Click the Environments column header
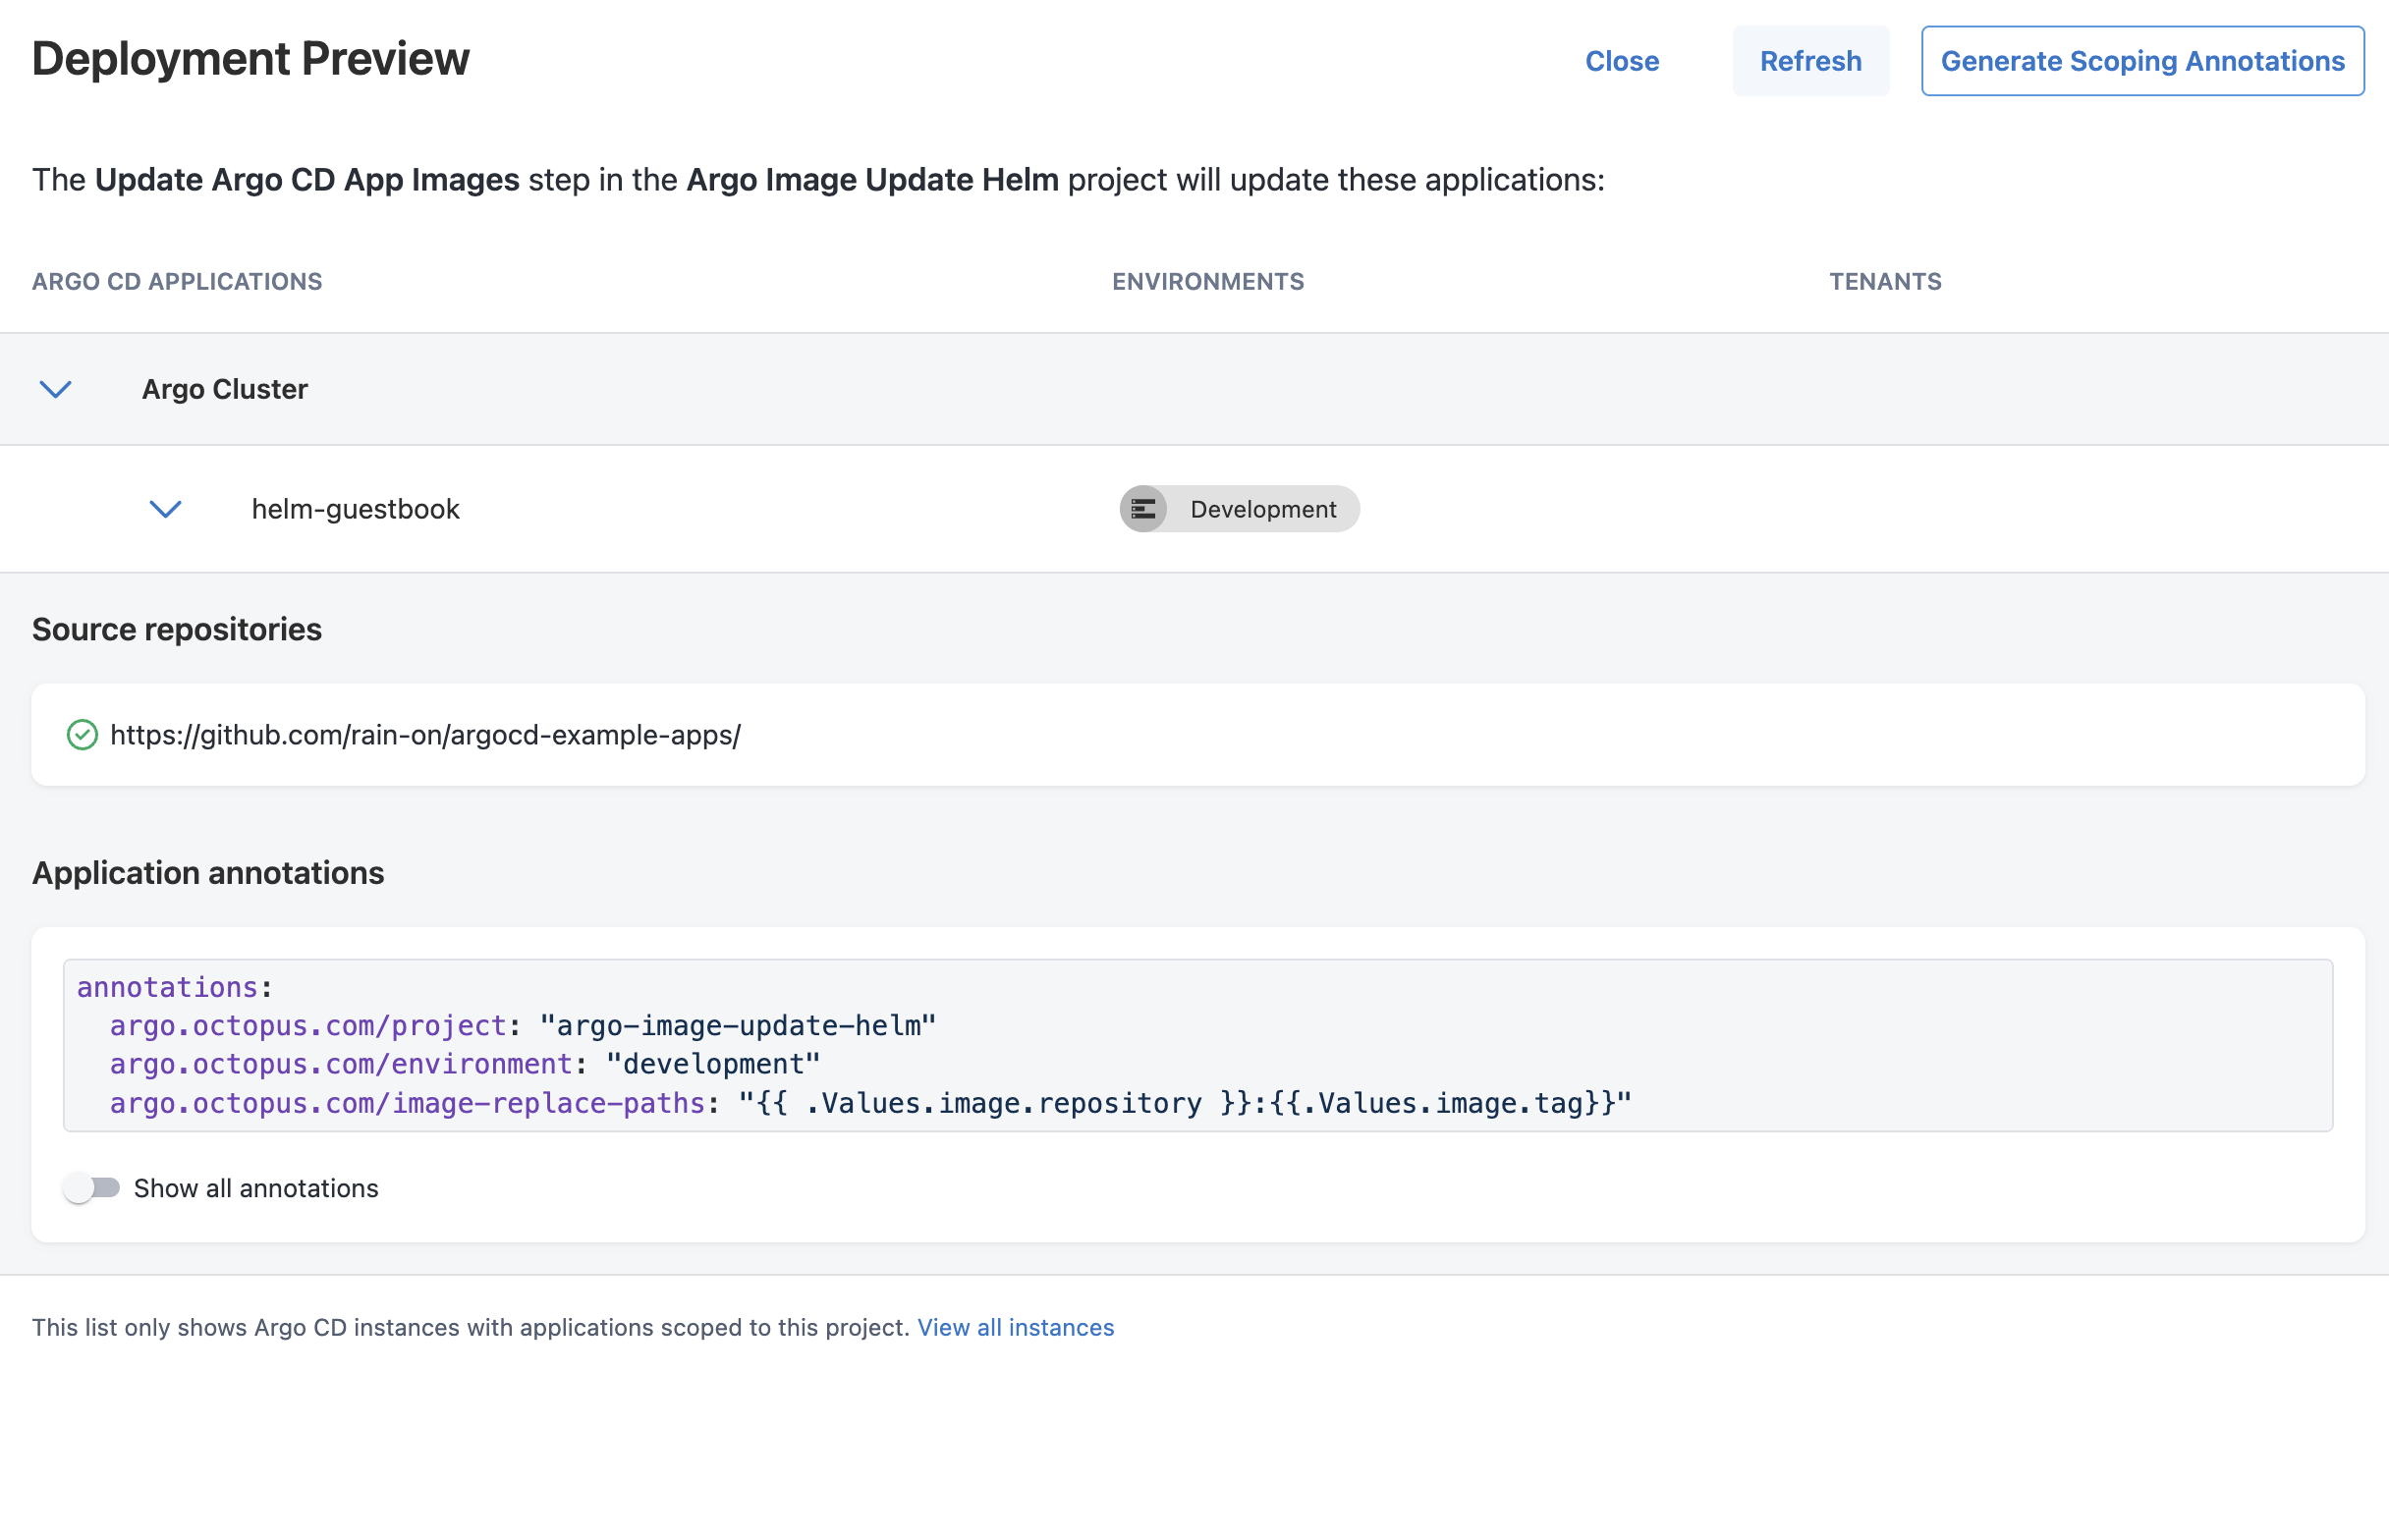The height and width of the screenshot is (1540, 2389). [x=1207, y=281]
